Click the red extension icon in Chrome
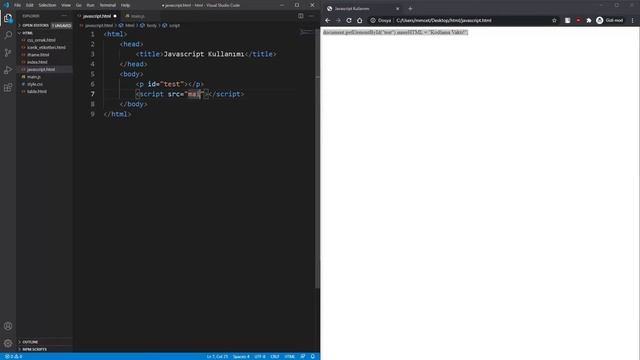 coord(578,20)
